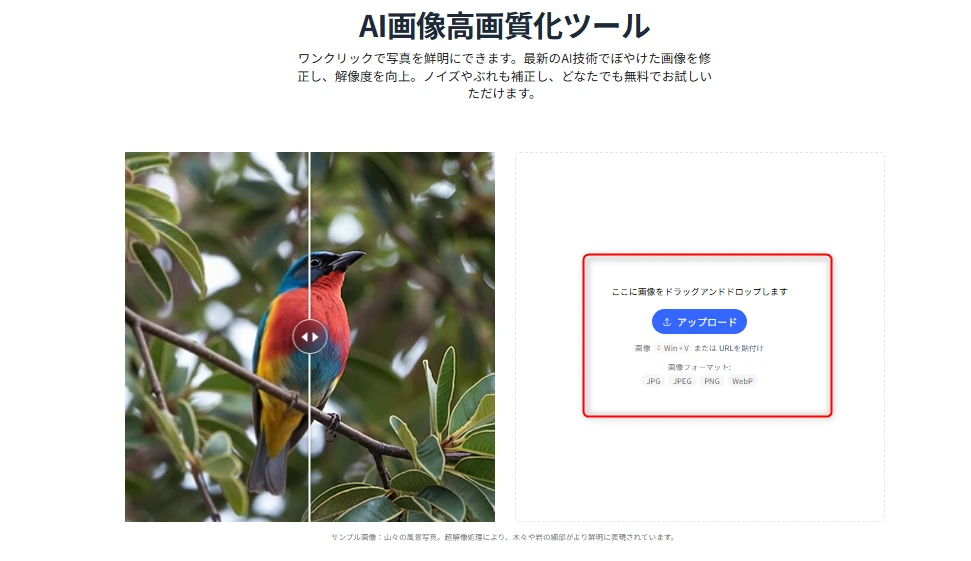
Task: Select the PNG format chip
Action: [x=712, y=381]
